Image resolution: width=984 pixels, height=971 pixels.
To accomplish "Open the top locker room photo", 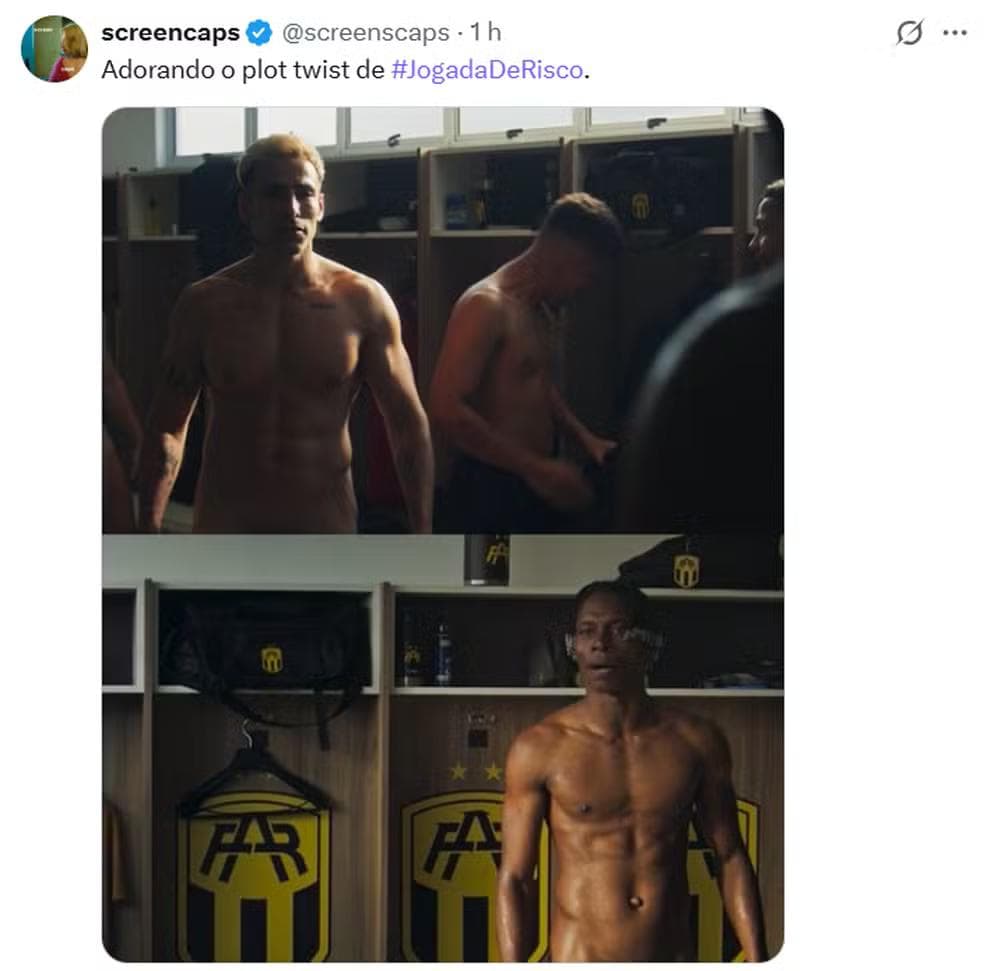I will coord(443,320).
